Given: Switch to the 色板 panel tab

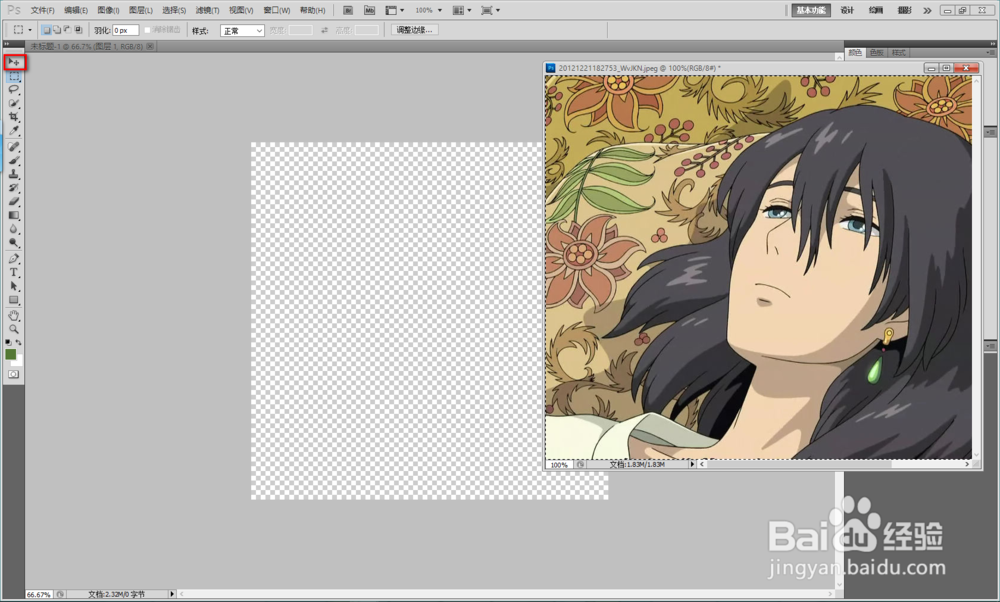Looking at the screenshot, I should 877,53.
